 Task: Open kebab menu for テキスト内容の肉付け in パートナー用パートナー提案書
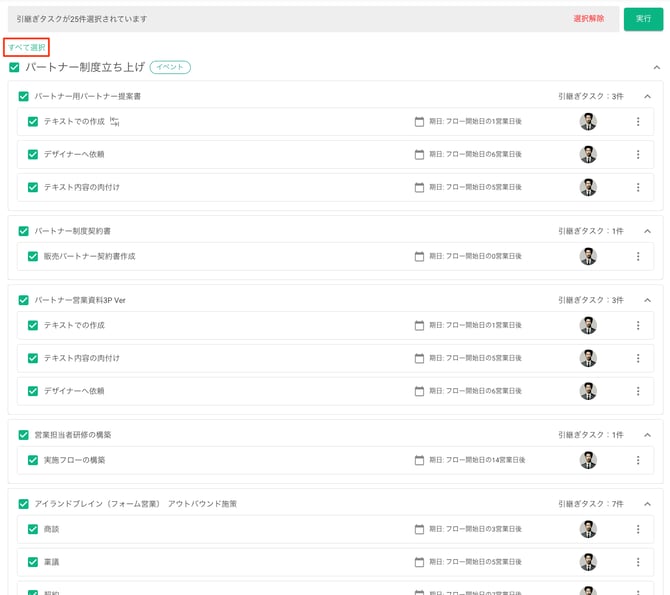point(638,187)
